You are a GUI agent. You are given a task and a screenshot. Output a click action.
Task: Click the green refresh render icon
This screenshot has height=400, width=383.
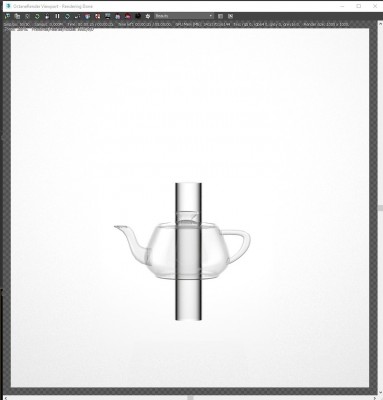pyautogui.click(x=37, y=16)
